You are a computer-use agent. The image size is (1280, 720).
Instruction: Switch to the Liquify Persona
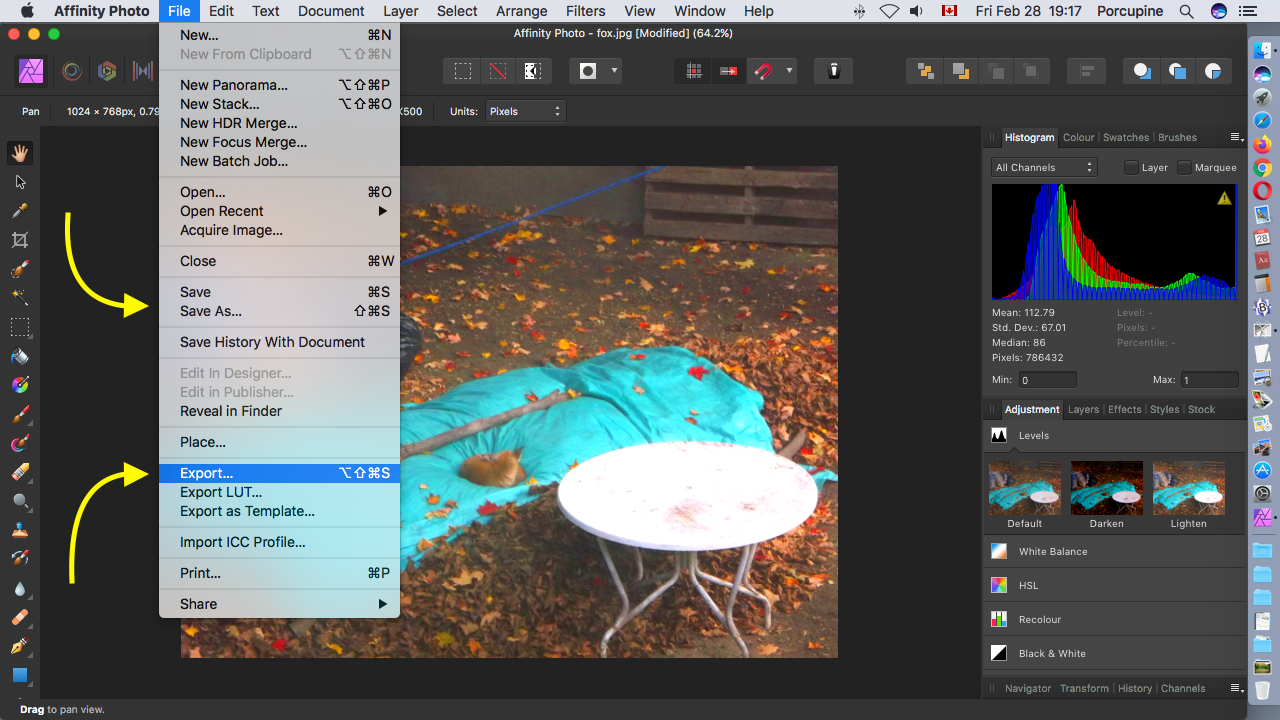pyautogui.click(x=71, y=71)
